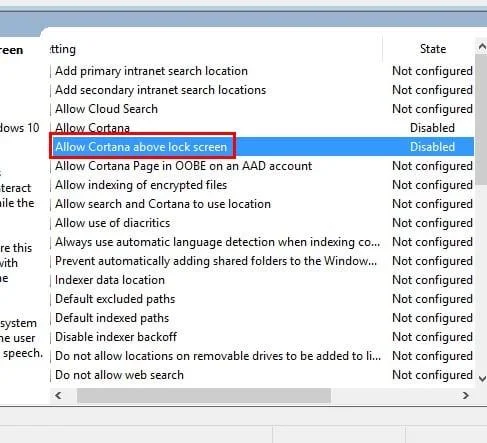Select 'Allow search and Cortana to use location'
This screenshot has height=443, width=487.
click(x=163, y=204)
